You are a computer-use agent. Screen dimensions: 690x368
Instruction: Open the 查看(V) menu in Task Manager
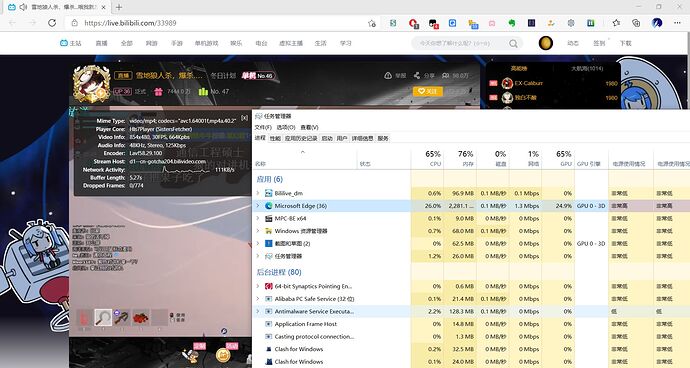point(309,127)
